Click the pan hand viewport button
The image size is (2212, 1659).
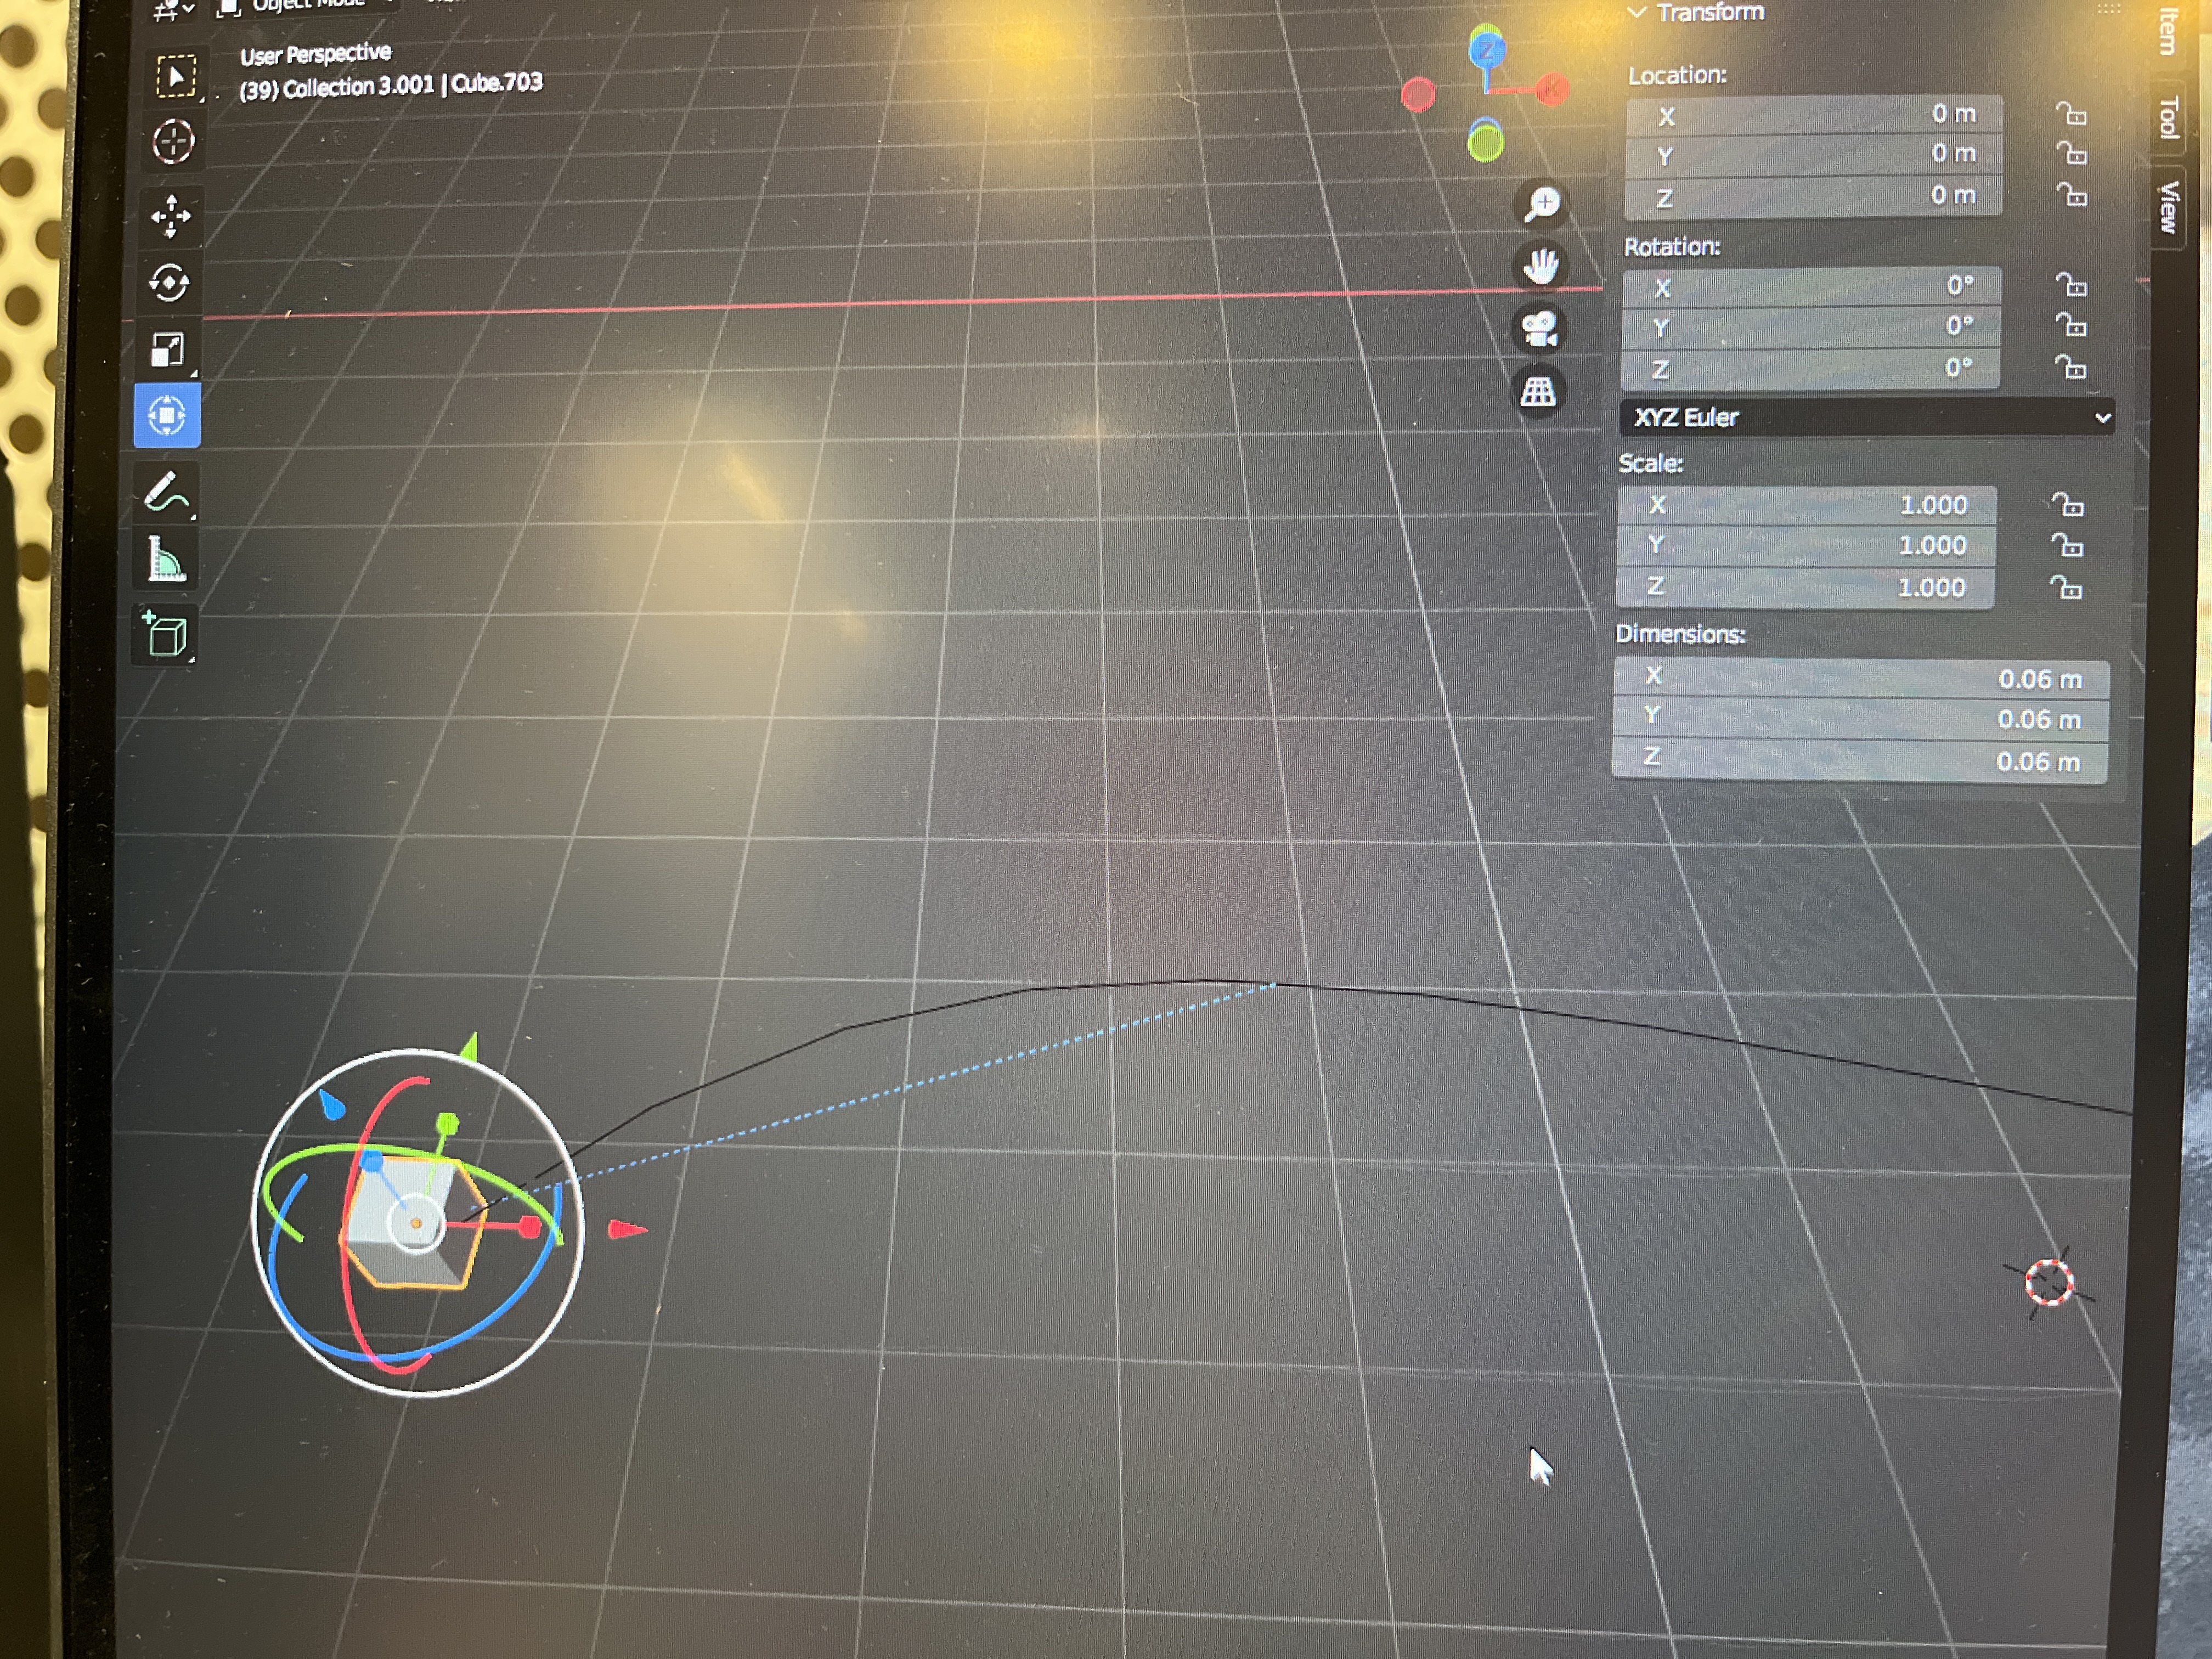click(1540, 266)
